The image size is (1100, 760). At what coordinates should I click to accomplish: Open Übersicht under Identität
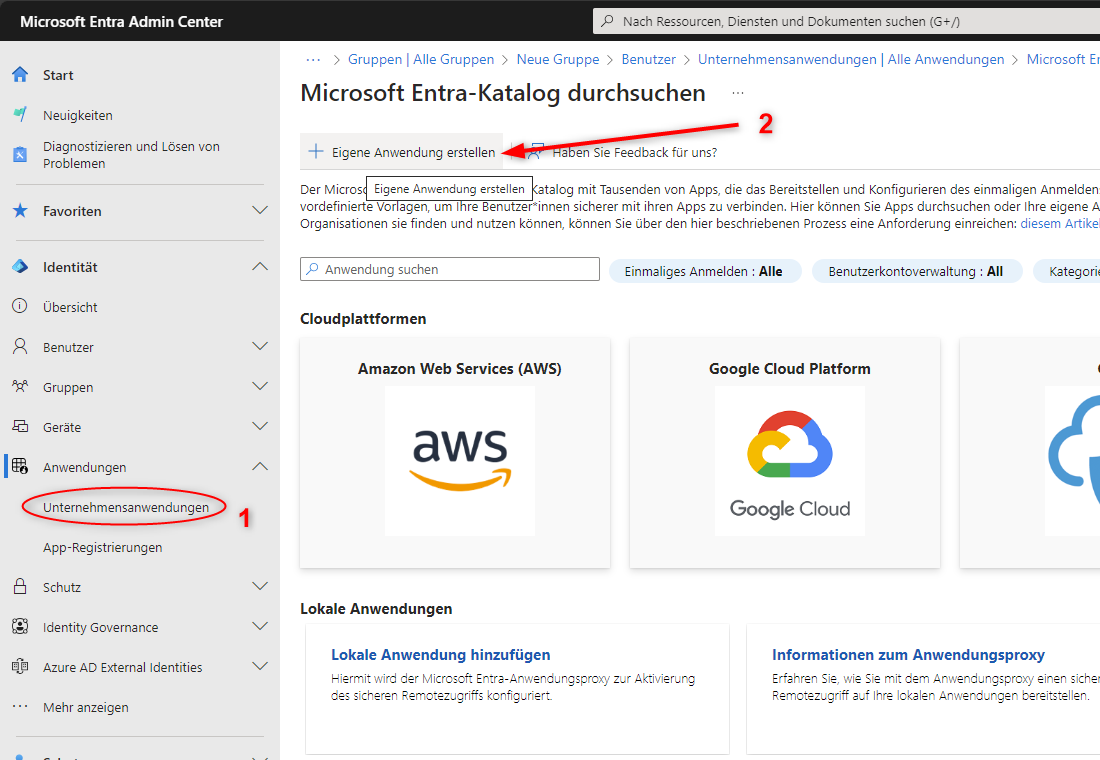[70, 307]
